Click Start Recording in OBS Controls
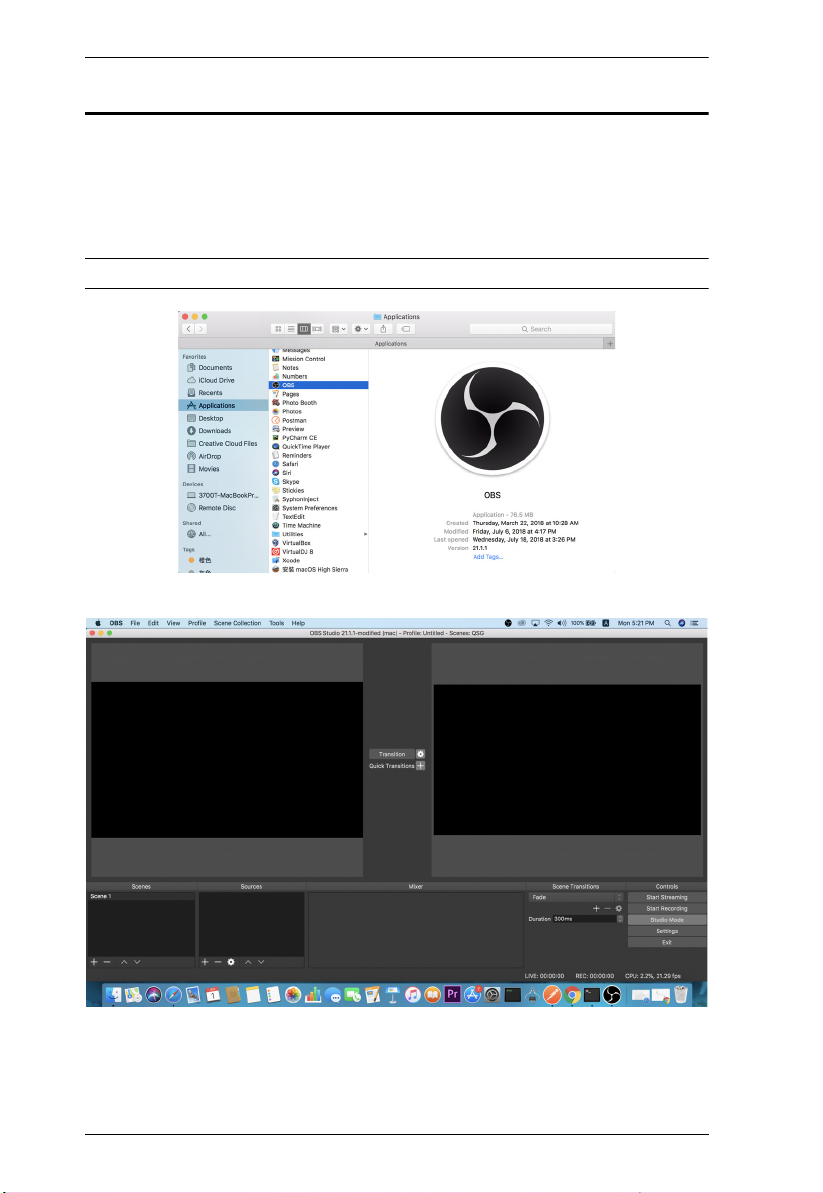The height and width of the screenshot is (1193, 823). 667,908
